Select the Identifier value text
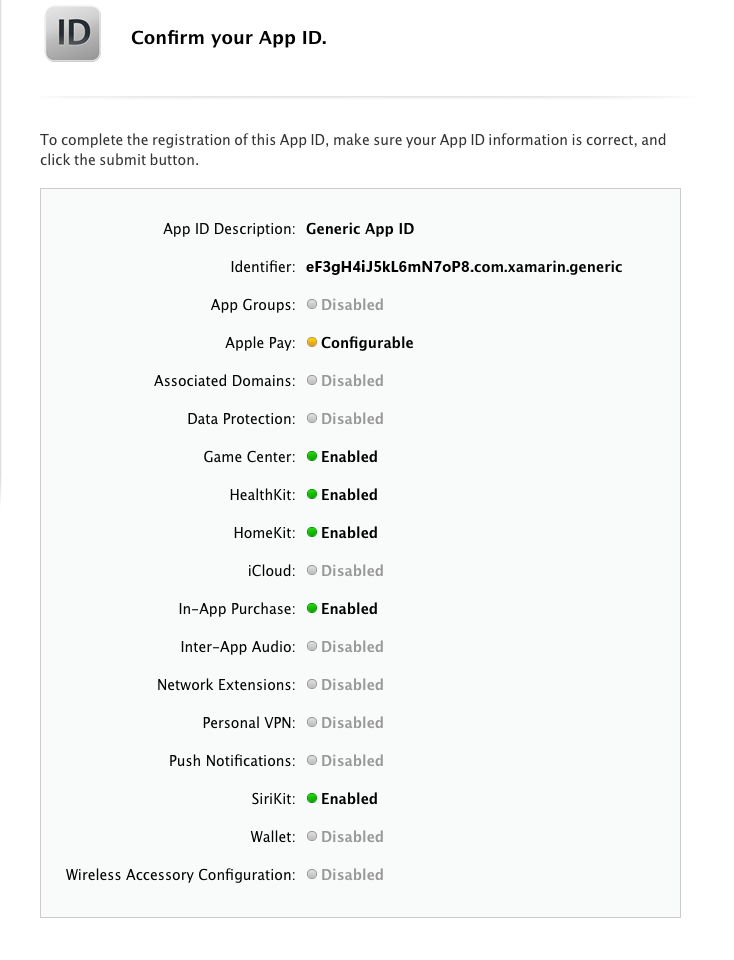Screen dimensions: 734x960 click(x=464, y=267)
